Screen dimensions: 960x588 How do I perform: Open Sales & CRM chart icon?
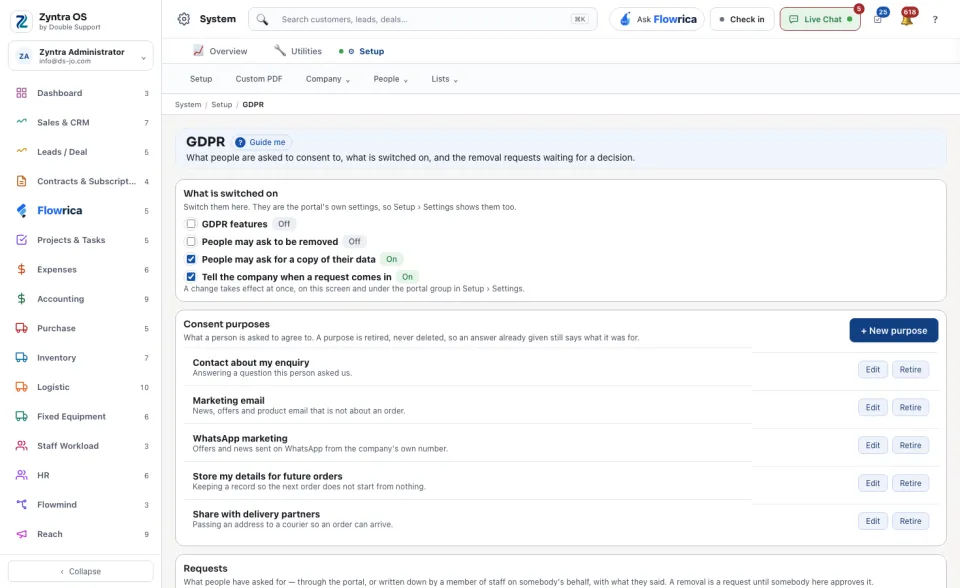21,122
